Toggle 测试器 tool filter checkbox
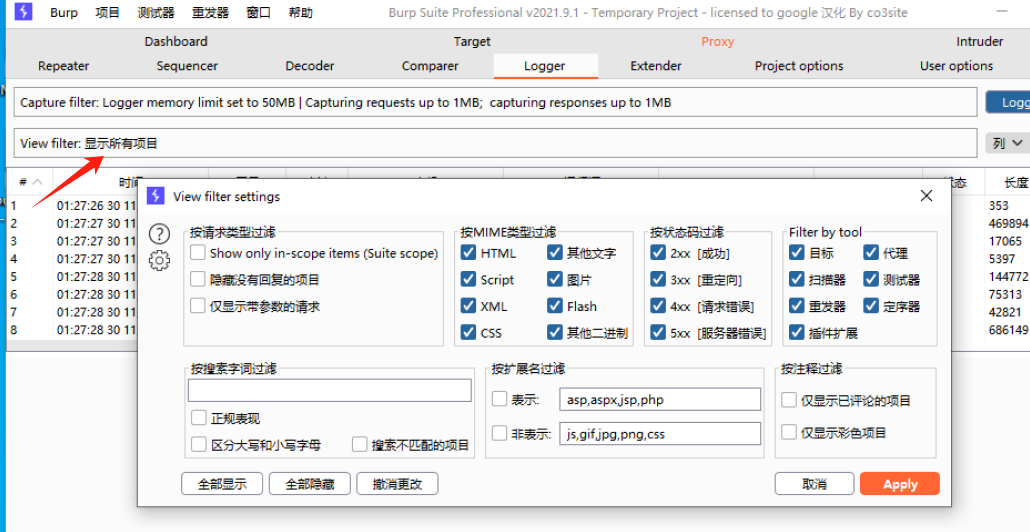1030x532 pixels. point(871,279)
